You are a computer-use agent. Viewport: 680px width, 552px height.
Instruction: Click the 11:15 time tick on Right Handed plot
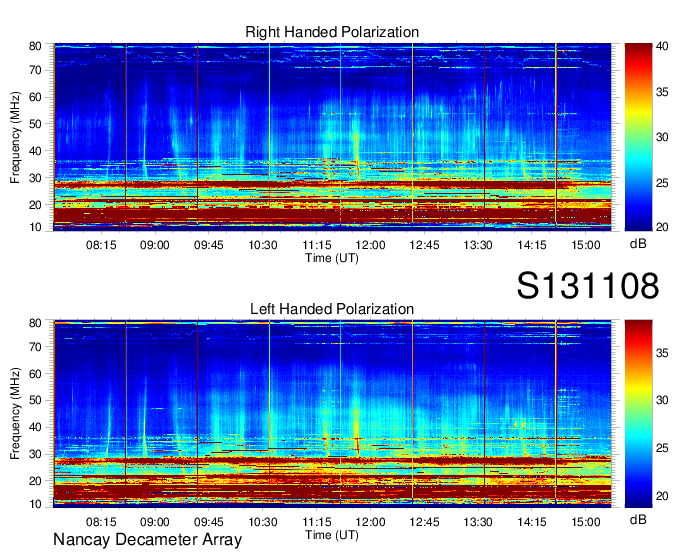tap(317, 245)
